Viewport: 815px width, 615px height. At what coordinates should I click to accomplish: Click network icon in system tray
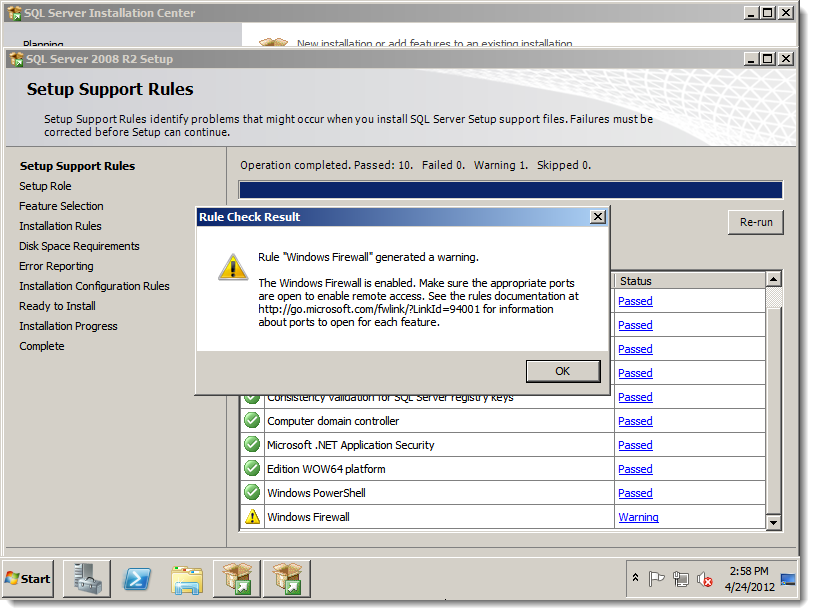pos(680,579)
